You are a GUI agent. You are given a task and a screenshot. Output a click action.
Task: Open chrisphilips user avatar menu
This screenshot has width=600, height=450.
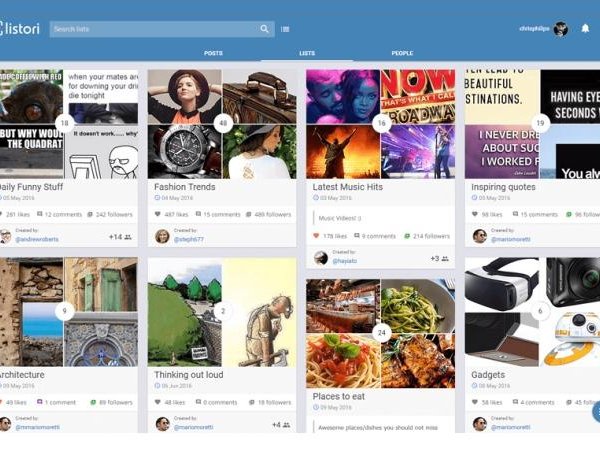point(561,29)
